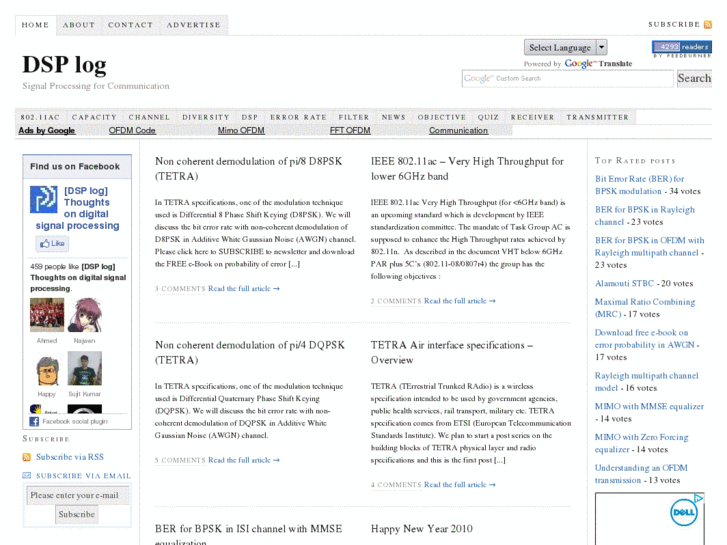Open the pi/4 DQPSK (TETRA) article title
The height and width of the screenshot is (545, 727).
click(x=250, y=353)
